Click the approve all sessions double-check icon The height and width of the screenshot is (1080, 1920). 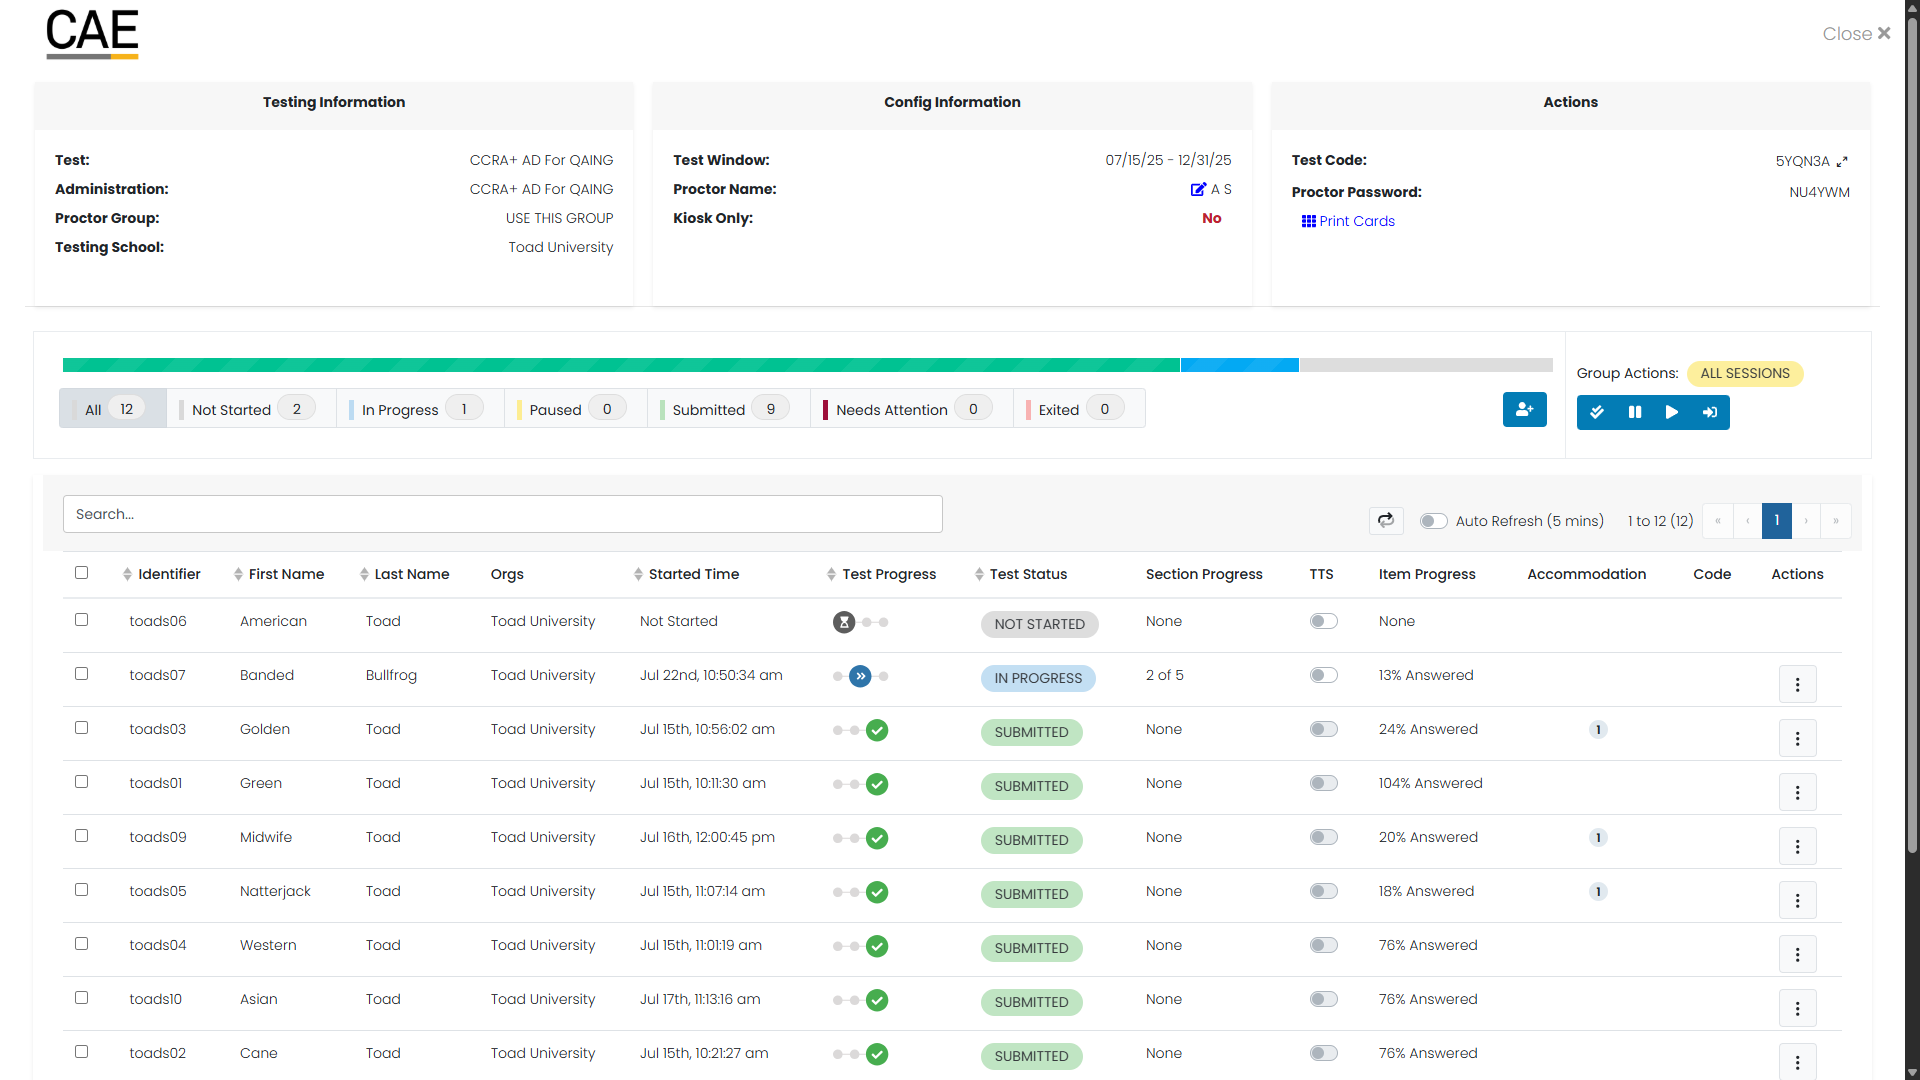click(1597, 412)
